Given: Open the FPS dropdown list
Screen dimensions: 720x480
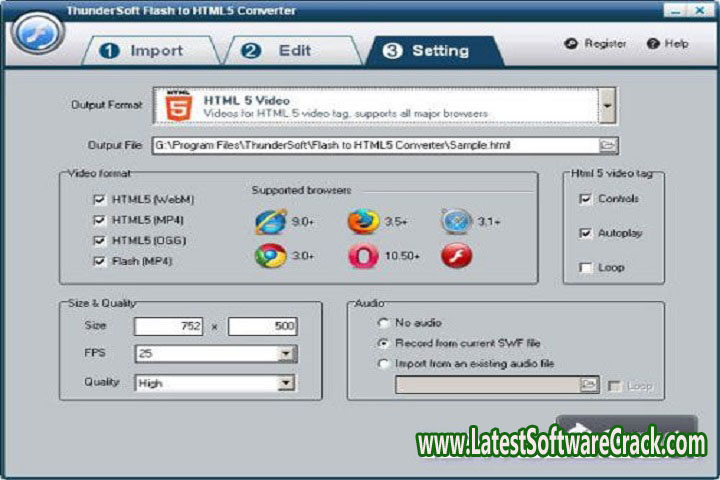Looking at the screenshot, I should tap(287, 354).
